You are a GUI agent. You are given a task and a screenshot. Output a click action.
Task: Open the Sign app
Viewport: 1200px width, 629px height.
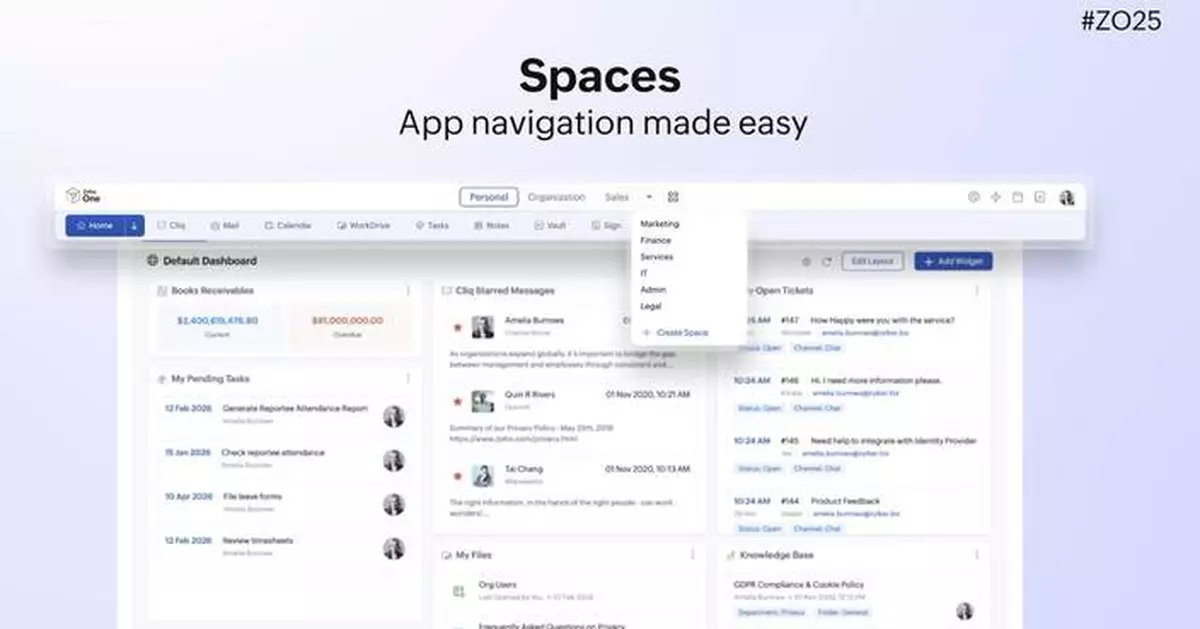tap(606, 225)
